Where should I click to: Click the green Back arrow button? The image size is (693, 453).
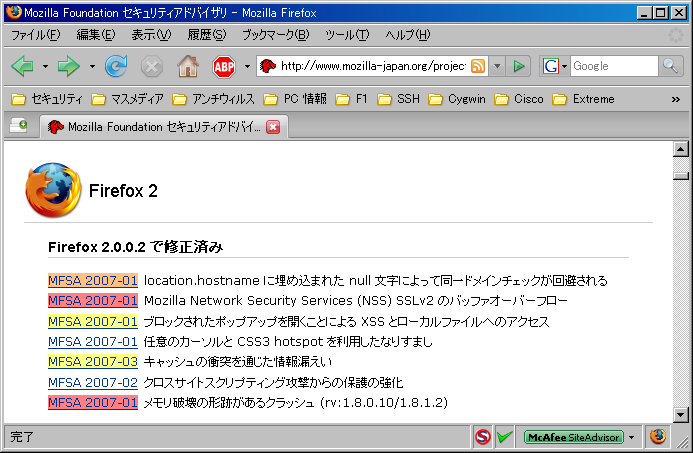coord(23,66)
